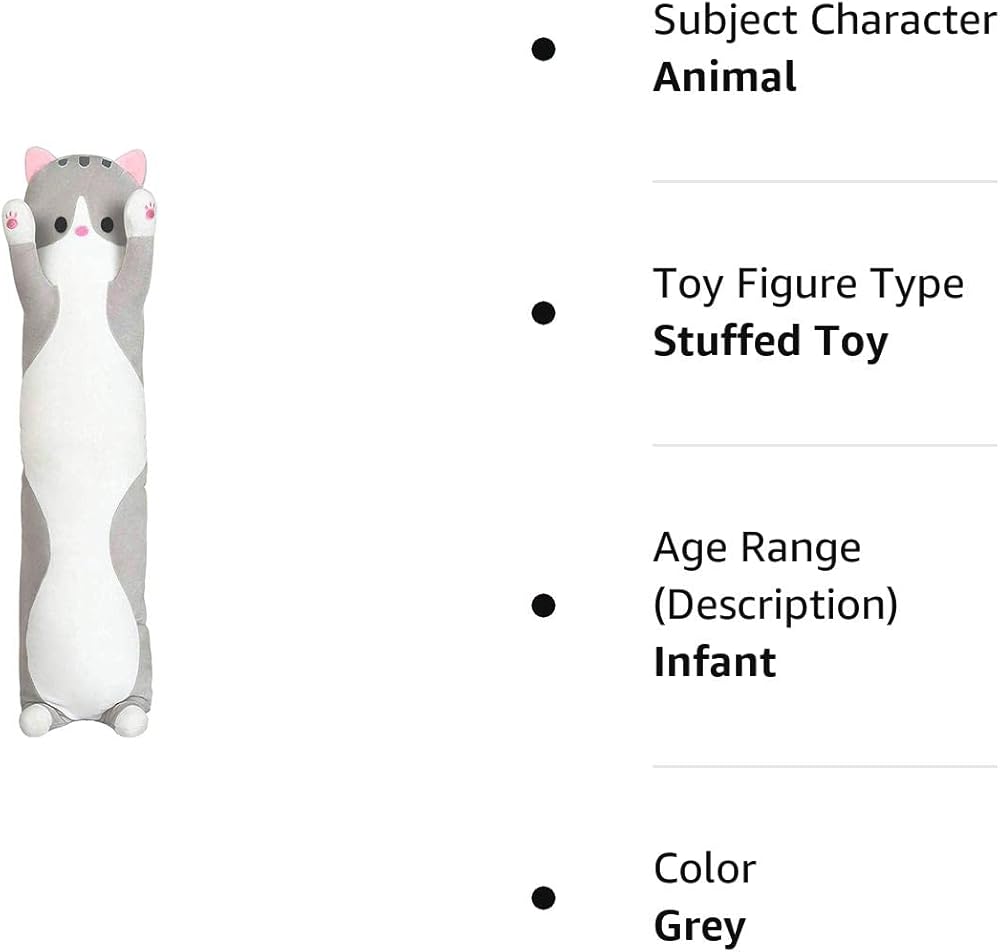Select the "Color" attribute label

[704, 868]
